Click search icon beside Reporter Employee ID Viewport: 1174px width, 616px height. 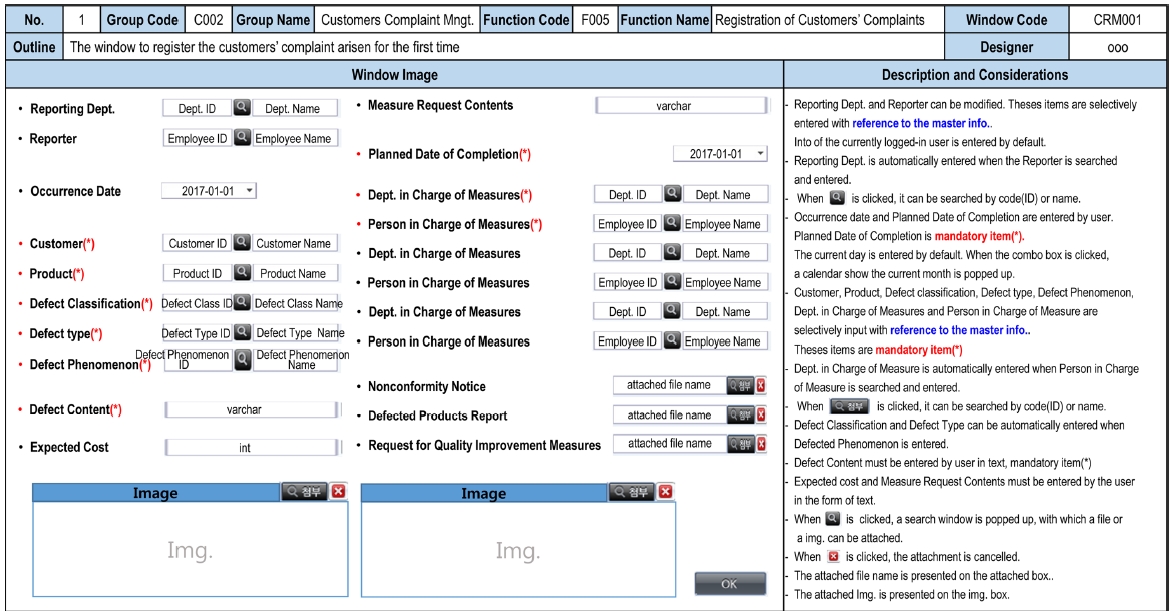tap(242, 139)
